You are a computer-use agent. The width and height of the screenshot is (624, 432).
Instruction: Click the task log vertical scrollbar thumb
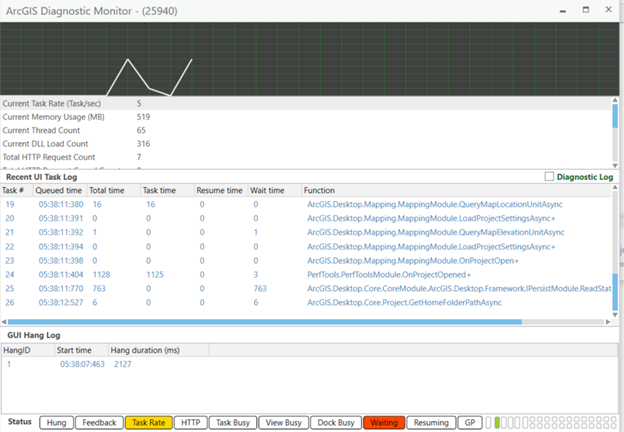615,292
